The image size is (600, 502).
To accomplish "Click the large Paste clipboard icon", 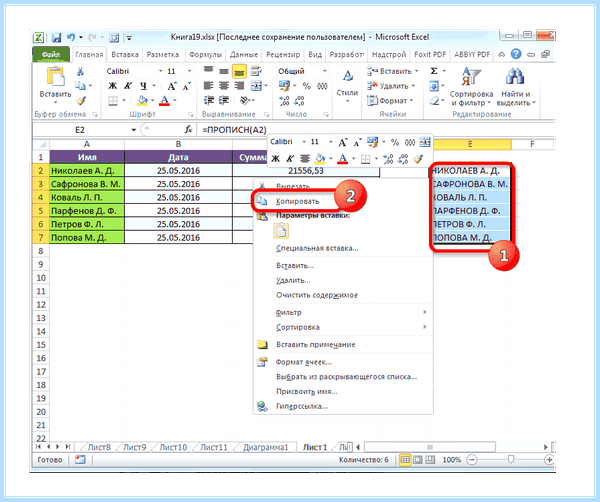I will pos(55,77).
